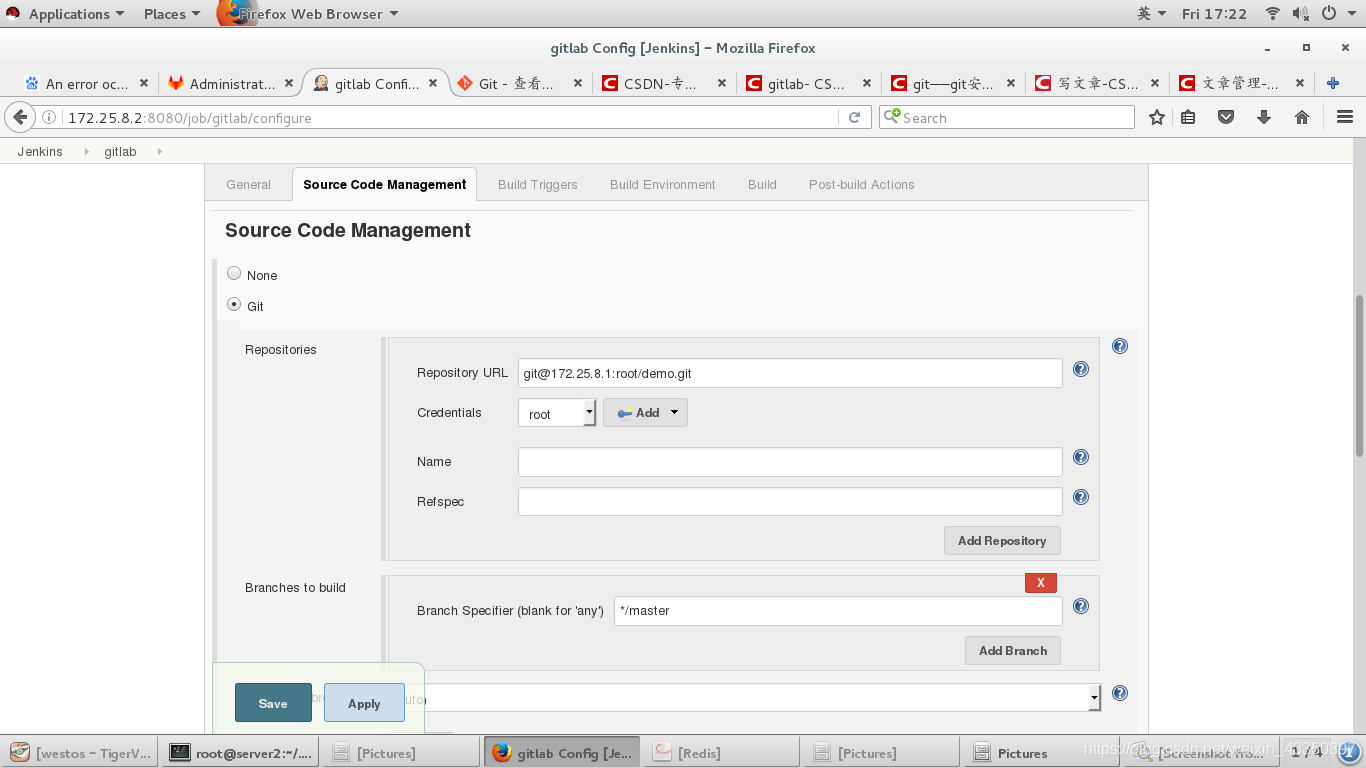
Task: Switch to root@server2 terminal taskbar item
Action: click(x=241, y=753)
